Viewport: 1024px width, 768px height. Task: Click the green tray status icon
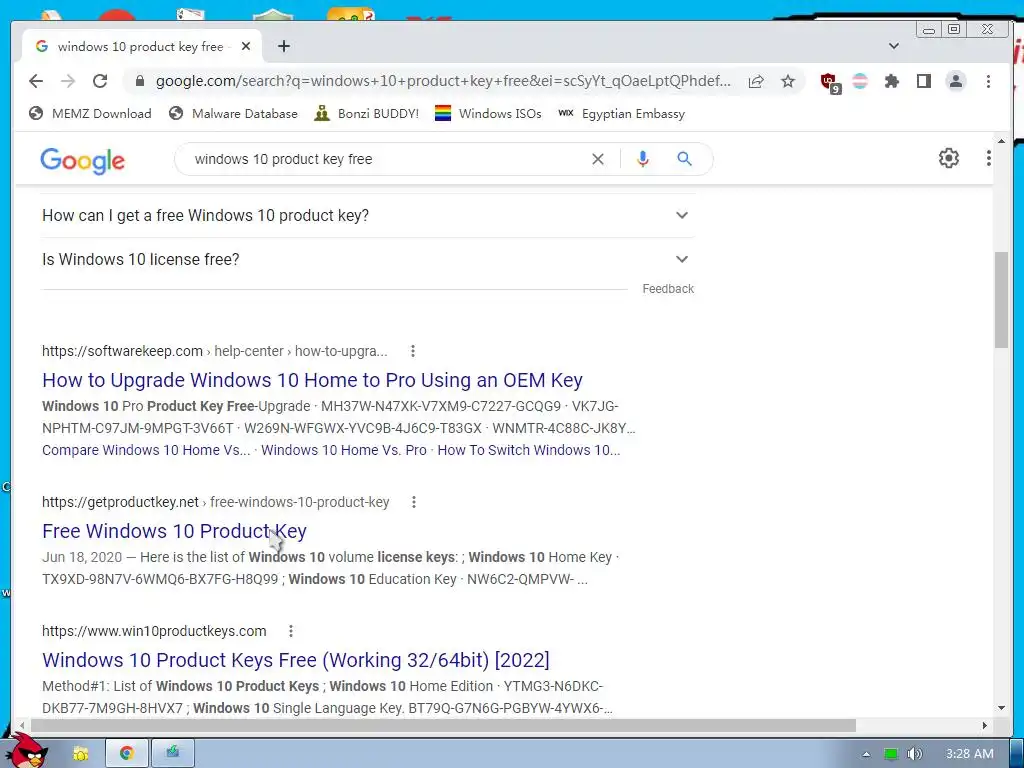click(890, 754)
